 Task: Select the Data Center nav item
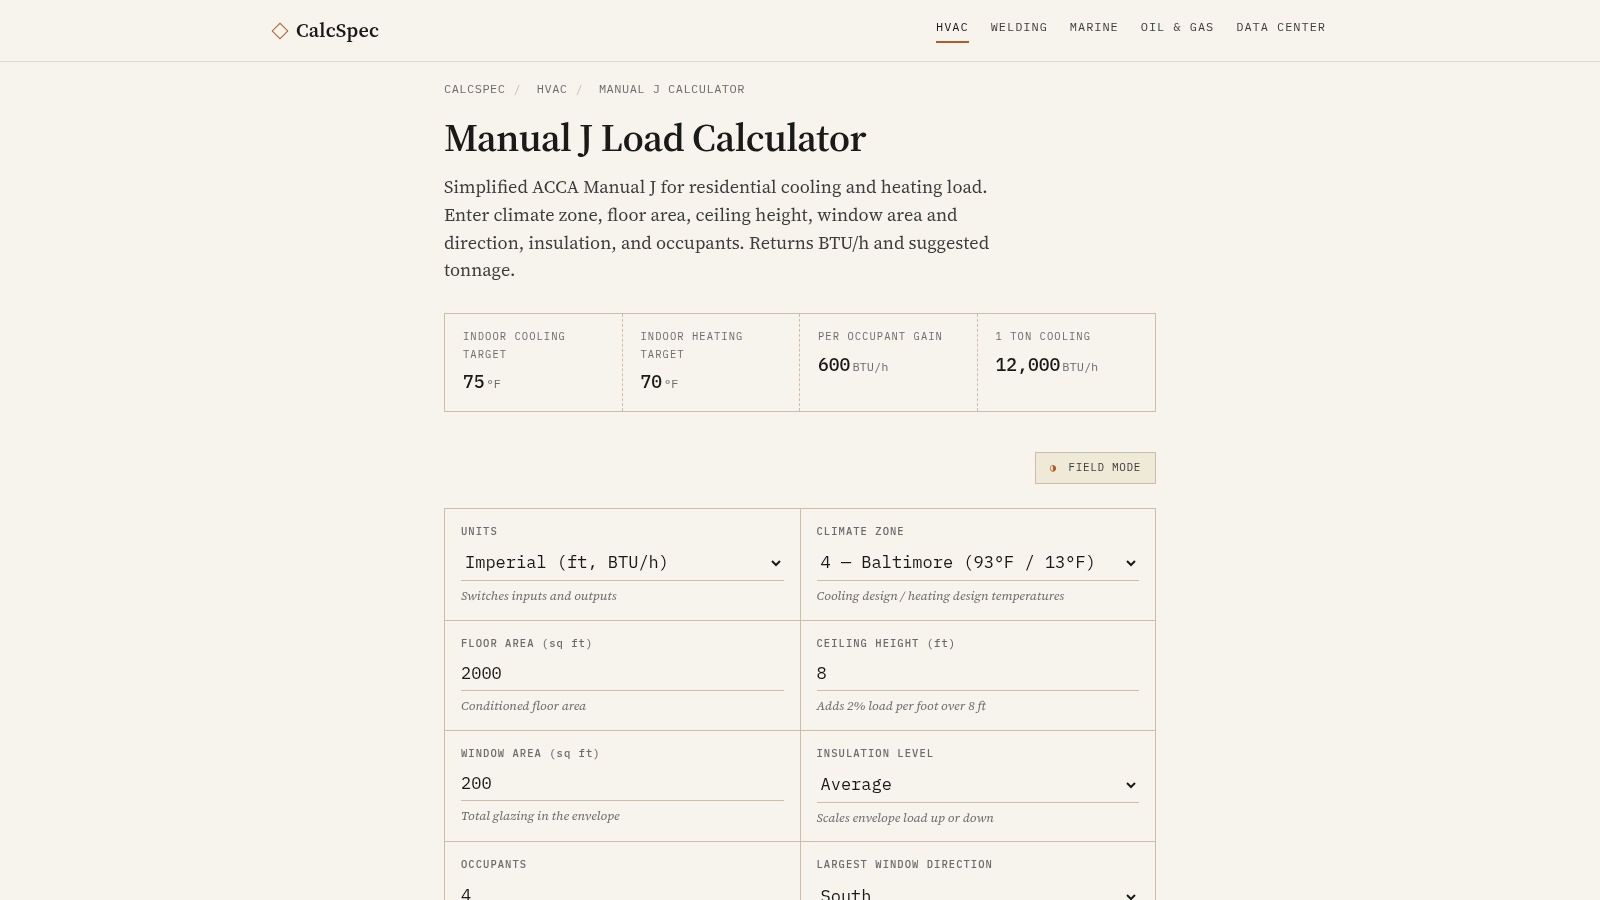pyautogui.click(x=1281, y=28)
